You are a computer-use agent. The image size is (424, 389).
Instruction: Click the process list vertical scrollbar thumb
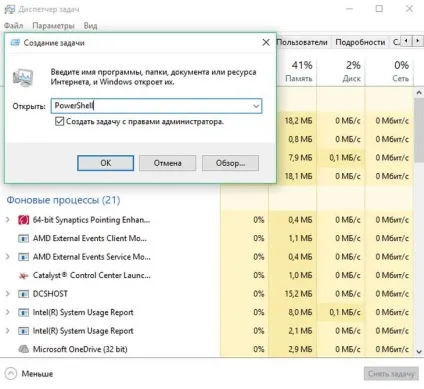(x=419, y=130)
